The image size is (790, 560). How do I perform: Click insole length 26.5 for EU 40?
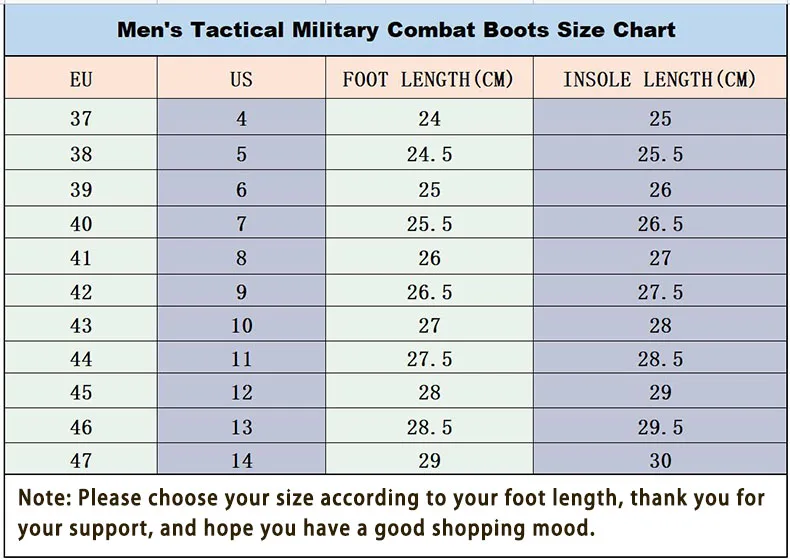coord(660,224)
